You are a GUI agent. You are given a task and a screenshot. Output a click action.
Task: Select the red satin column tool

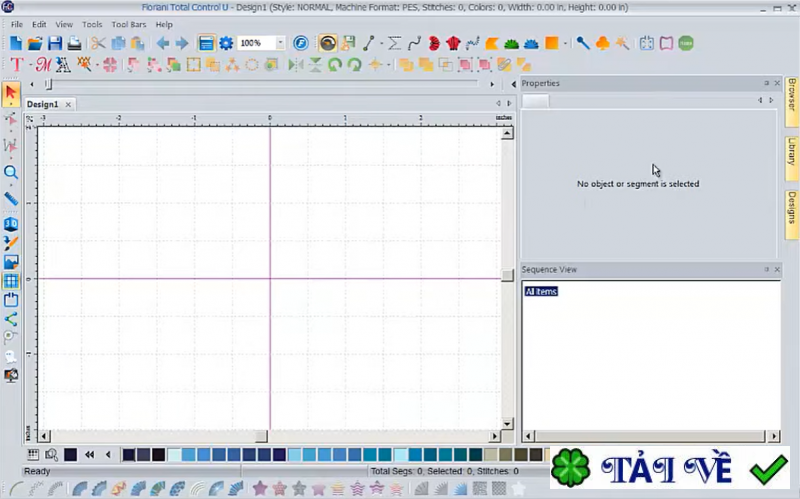point(434,43)
